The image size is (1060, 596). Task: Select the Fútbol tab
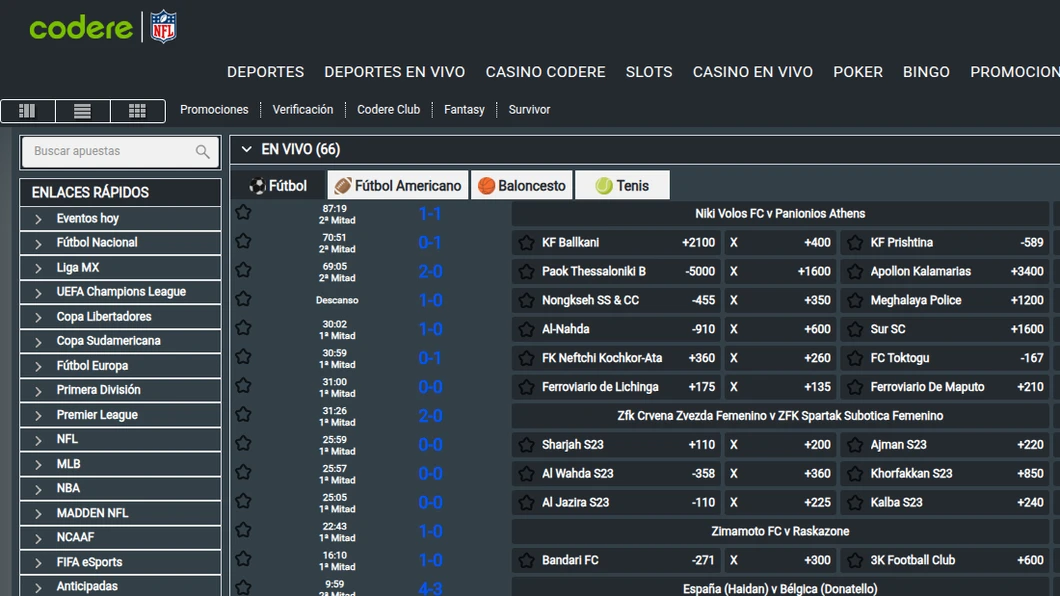278,185
